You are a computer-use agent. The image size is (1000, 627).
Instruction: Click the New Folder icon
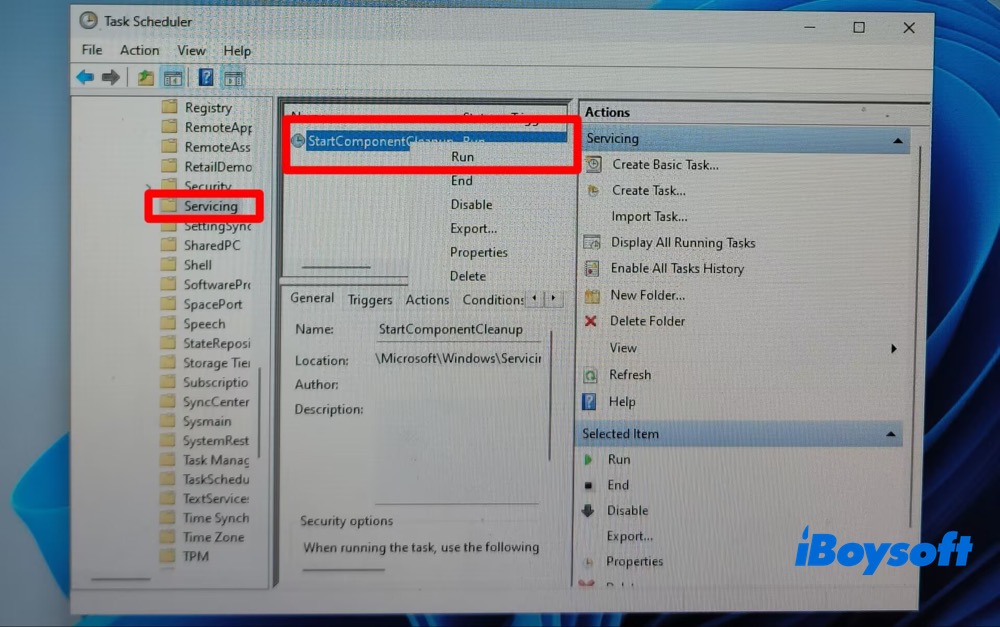(x=592, y=295)
